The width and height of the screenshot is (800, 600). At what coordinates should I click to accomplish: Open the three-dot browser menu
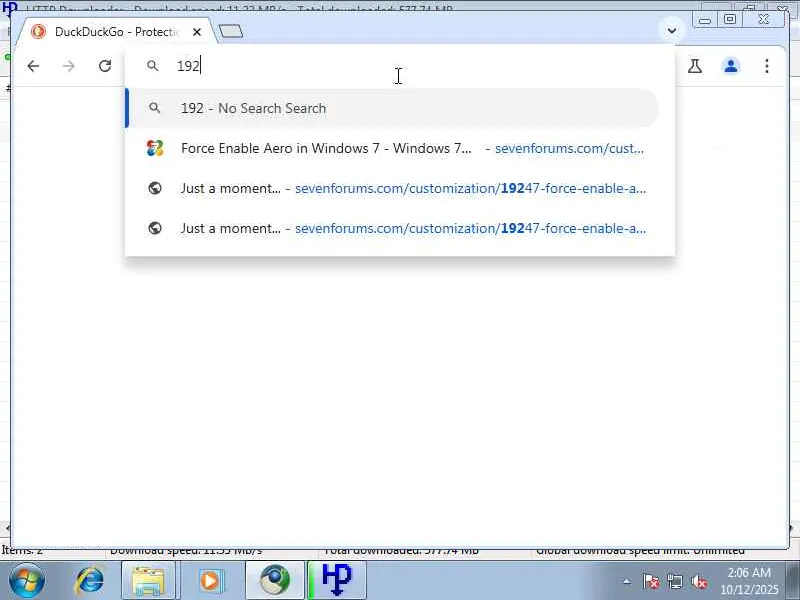pyautogui.click(x=767, y=66)
